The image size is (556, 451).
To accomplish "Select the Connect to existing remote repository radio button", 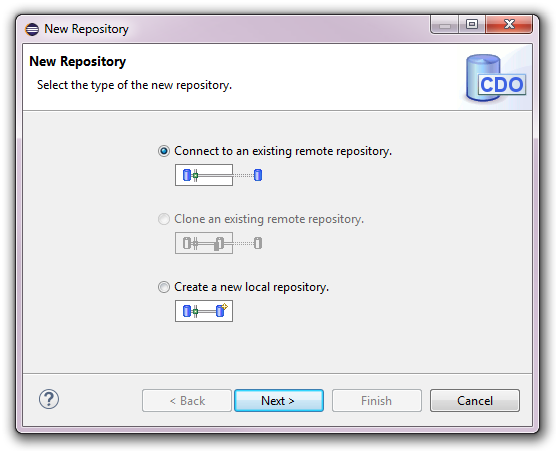I will point(163,151).
